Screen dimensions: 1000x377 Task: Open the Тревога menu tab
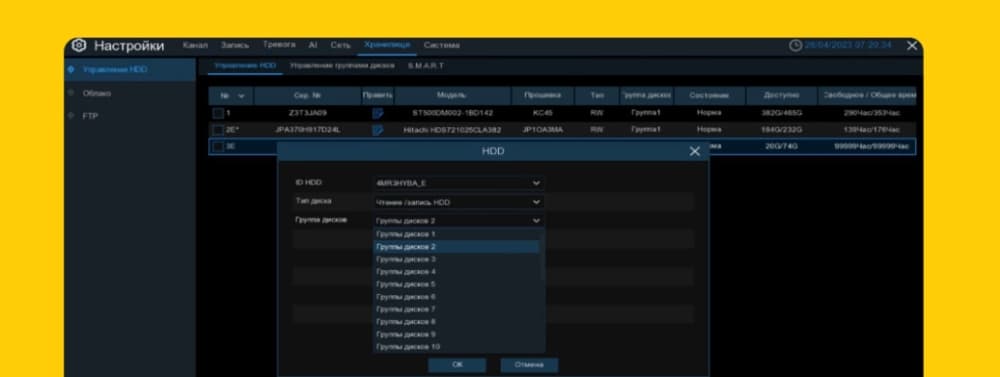[x=279, y=45]
